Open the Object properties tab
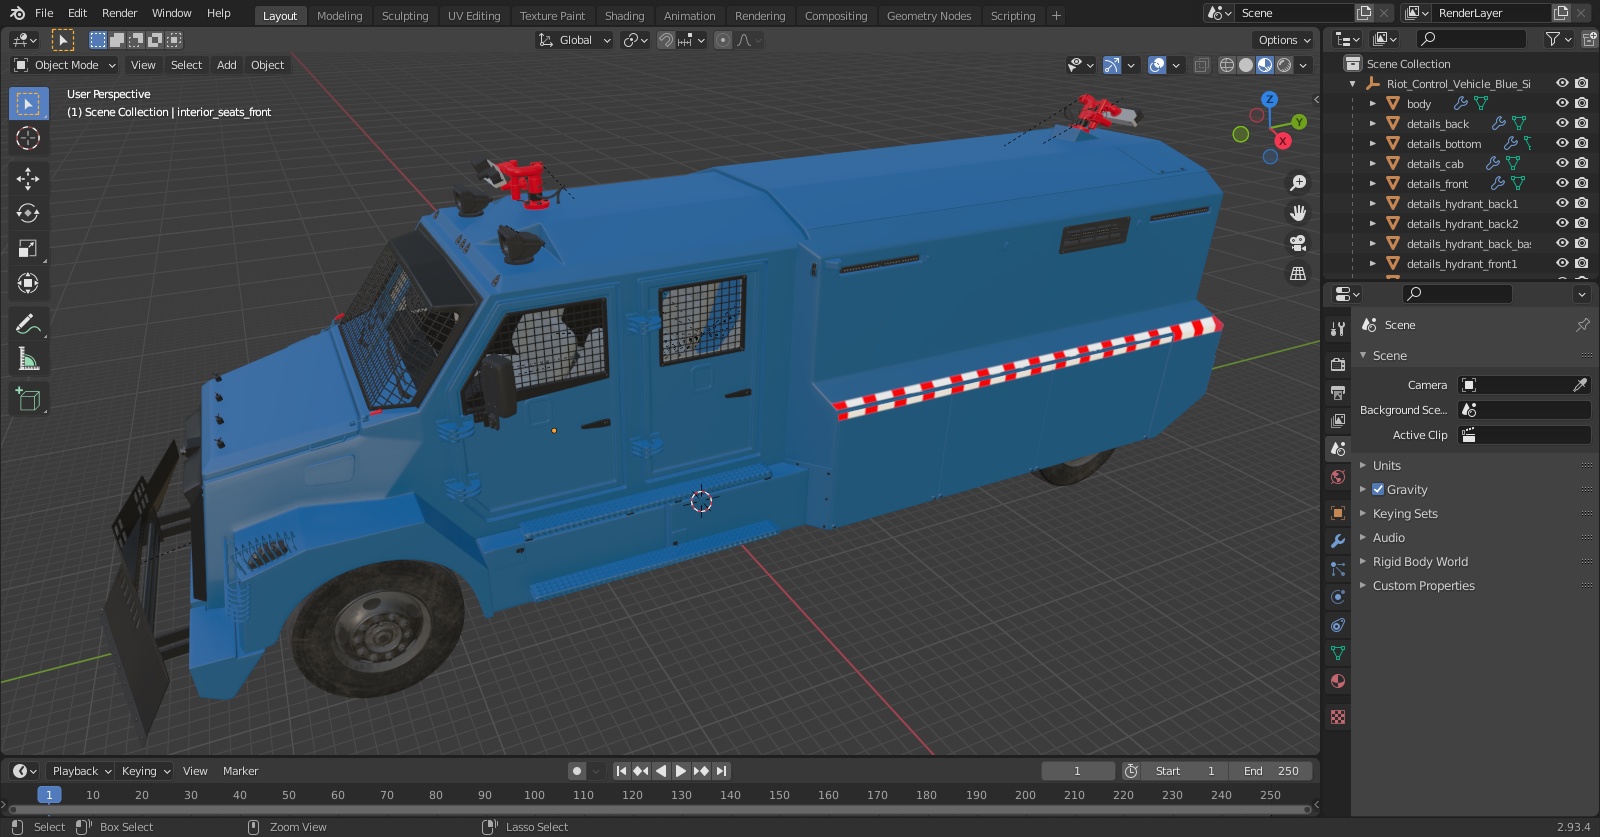 pyautogui.click(x=1338, y=513)
